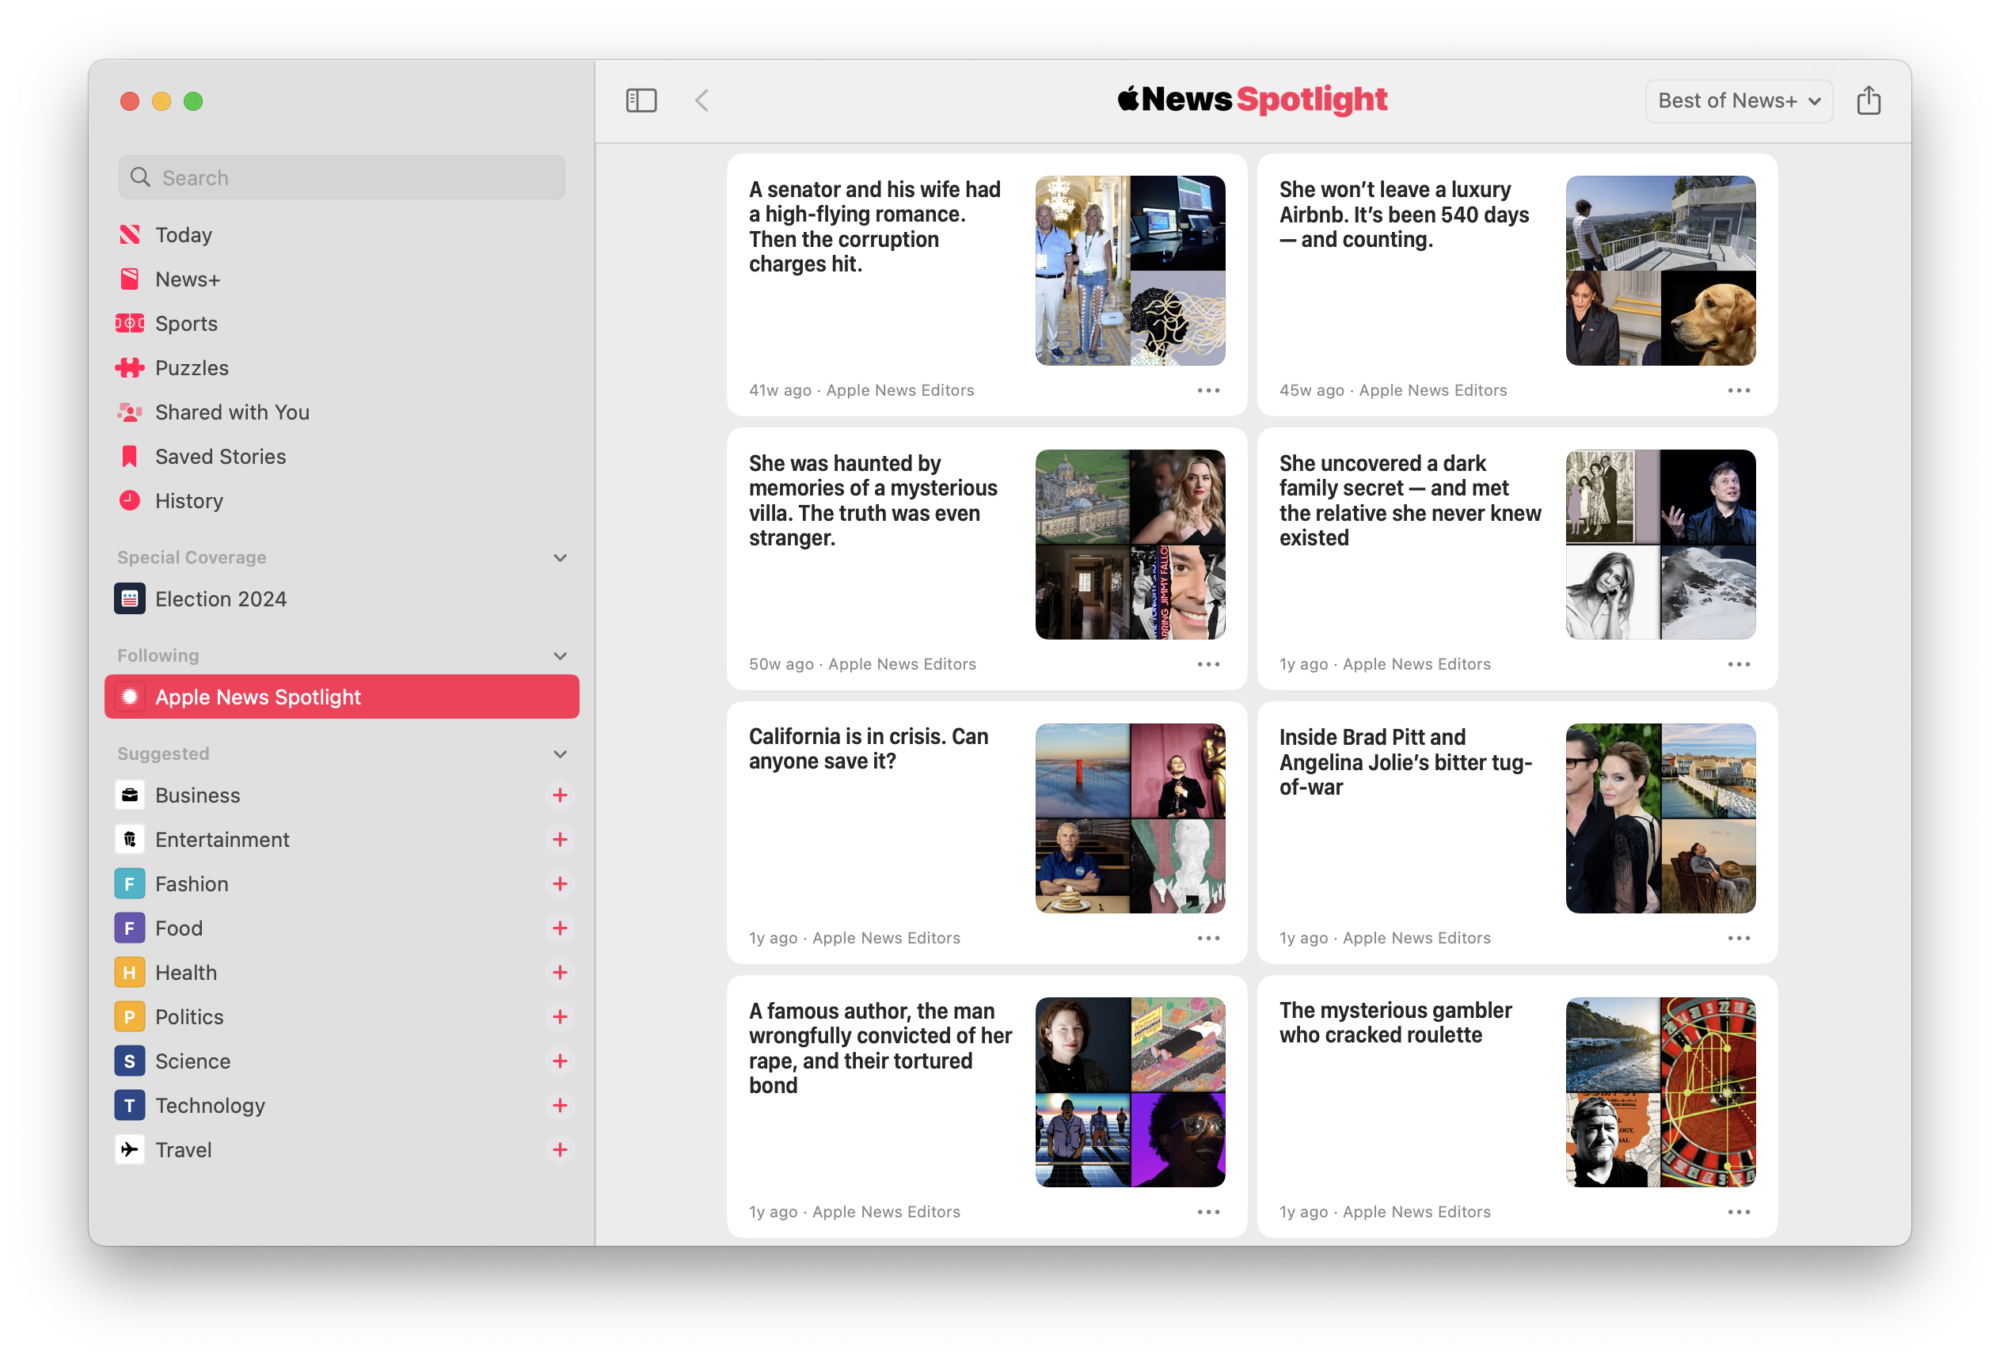The height and width of the screenshot is (1363, 2000).
Task: Open more options for California crisis story
Action: [x=1208, y=938]
